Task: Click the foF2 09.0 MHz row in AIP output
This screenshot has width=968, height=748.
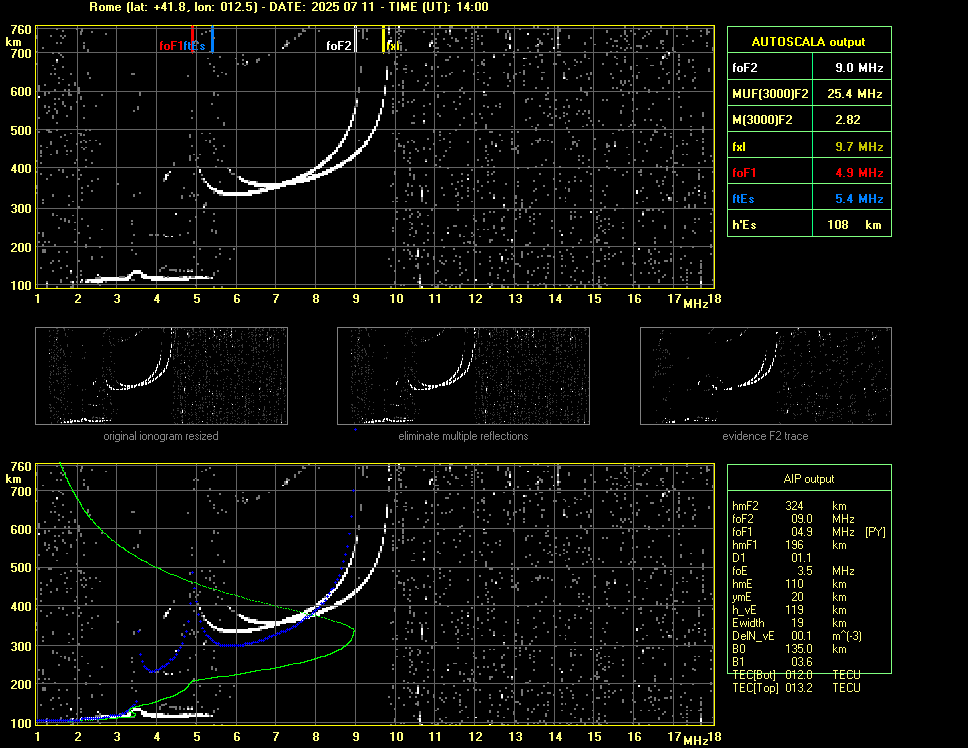Action: [793, 519]
